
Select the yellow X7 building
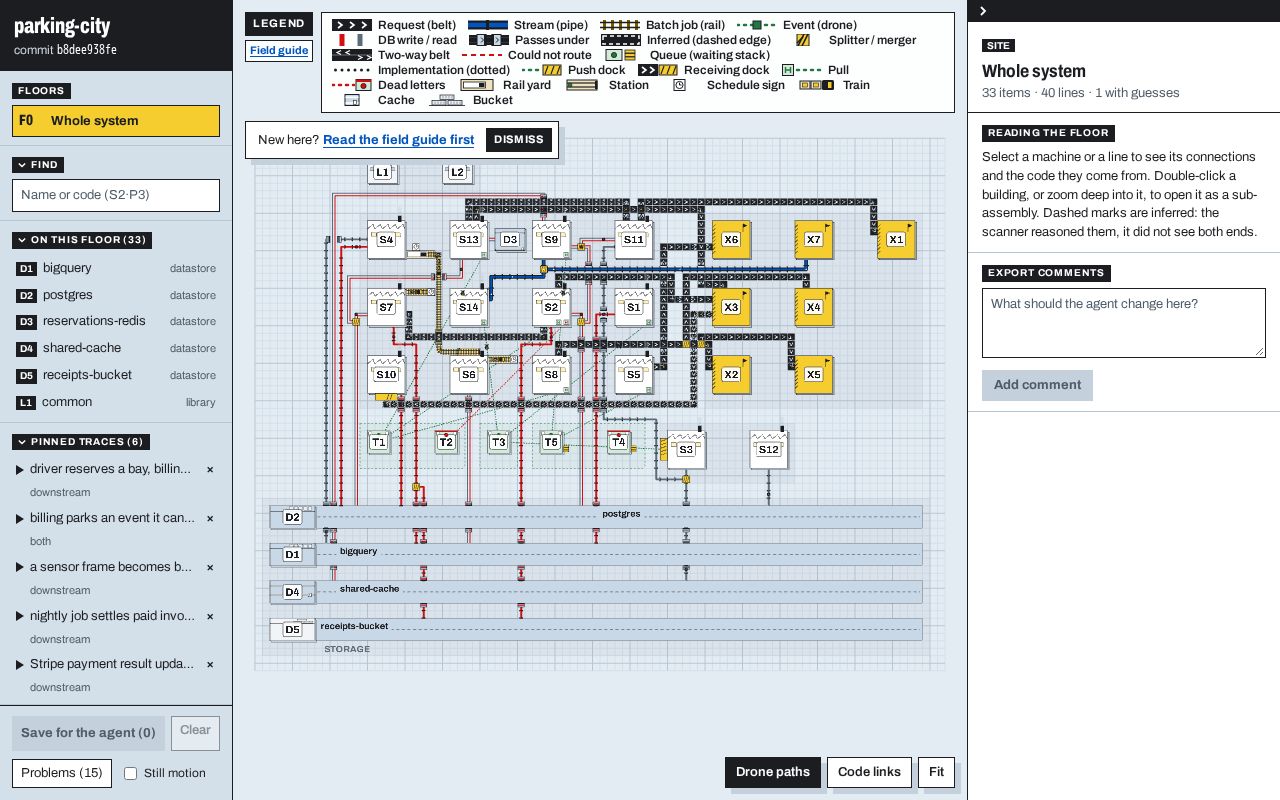tap(813, 240)
